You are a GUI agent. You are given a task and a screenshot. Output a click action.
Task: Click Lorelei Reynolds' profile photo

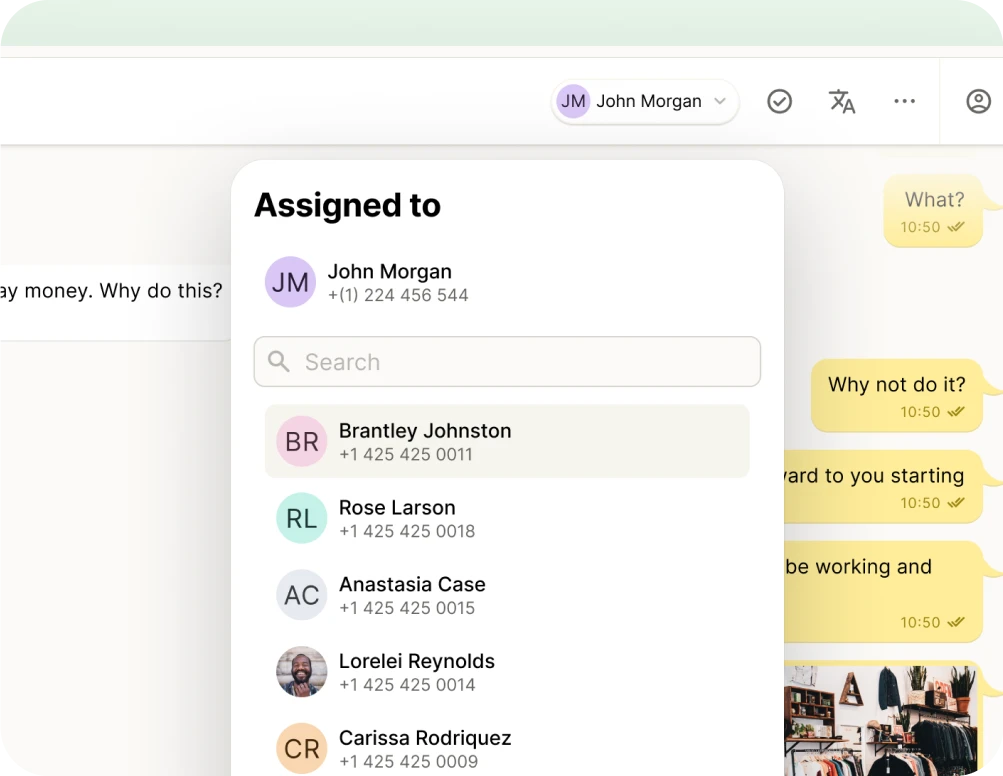(301, 672)
